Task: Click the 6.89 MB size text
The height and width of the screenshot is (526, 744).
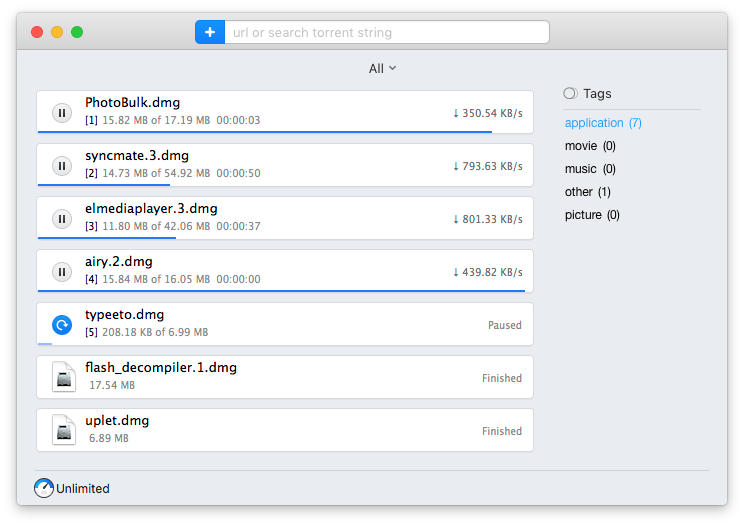Action: tap(109, 438)
